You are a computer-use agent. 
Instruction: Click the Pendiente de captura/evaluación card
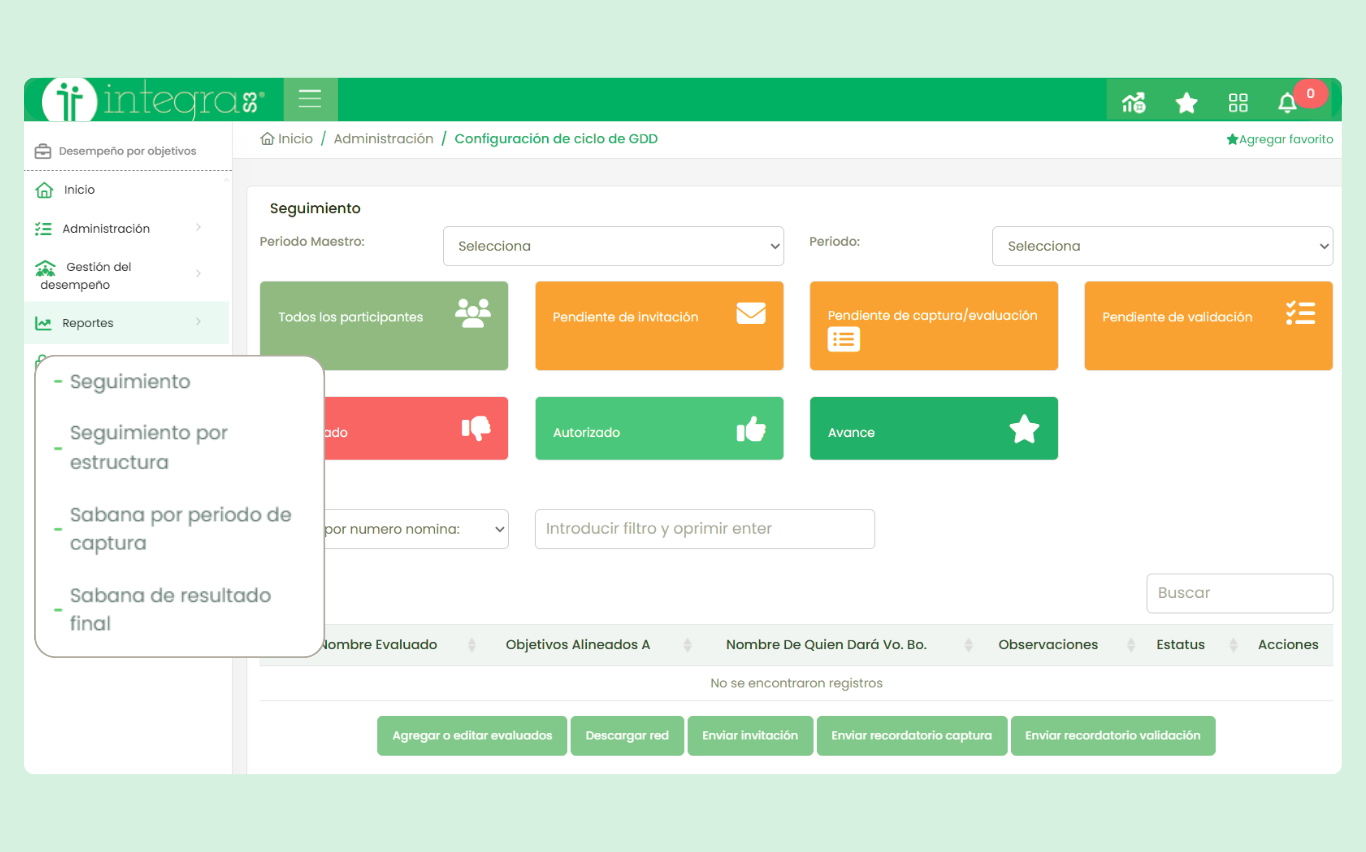pyautogui.click(x=934, y=326)
